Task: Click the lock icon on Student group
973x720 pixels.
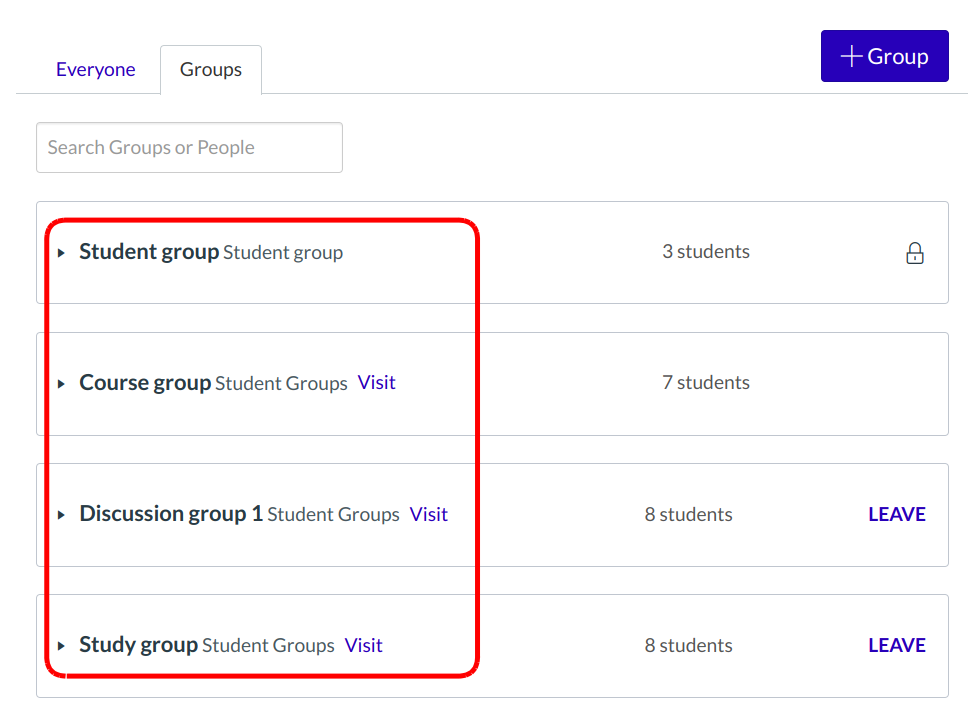Action: coord(914,253)
